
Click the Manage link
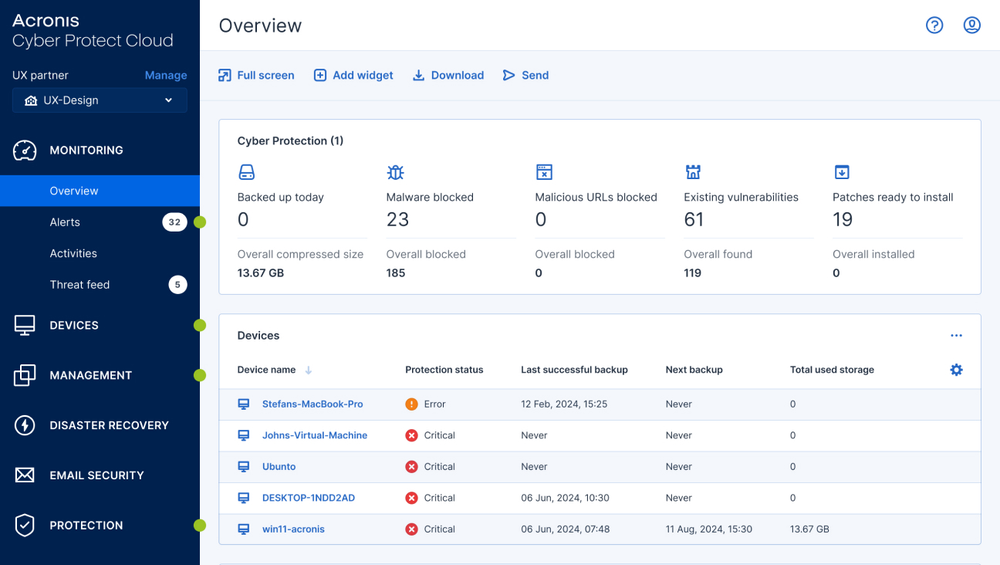coord(165,75)
